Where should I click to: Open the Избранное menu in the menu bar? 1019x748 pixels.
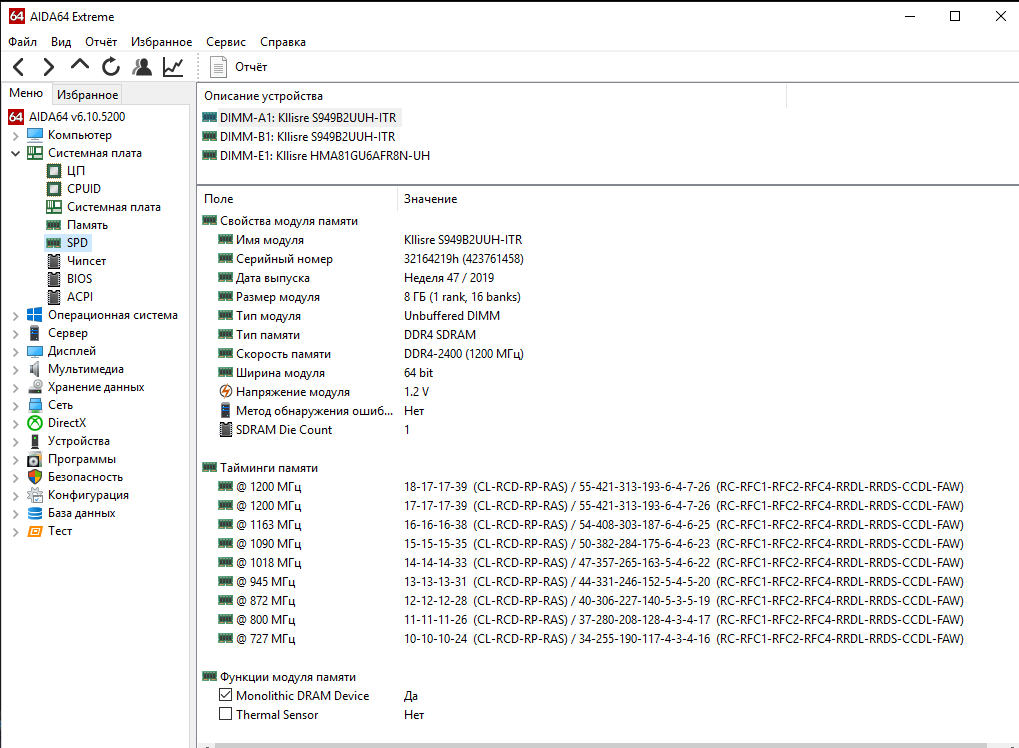click(x=161, y=42)
